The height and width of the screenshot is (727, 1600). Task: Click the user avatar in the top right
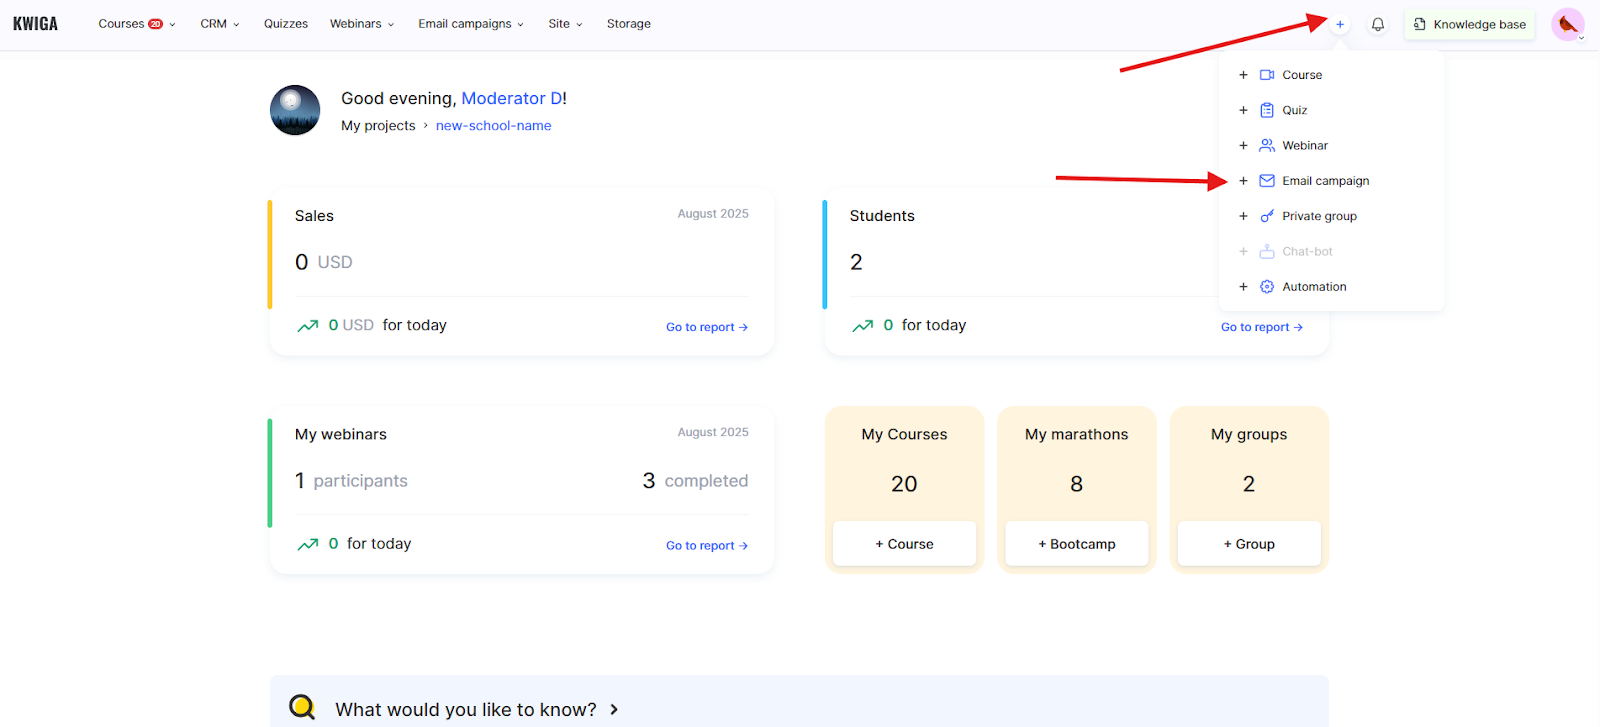click(1567, 24)
